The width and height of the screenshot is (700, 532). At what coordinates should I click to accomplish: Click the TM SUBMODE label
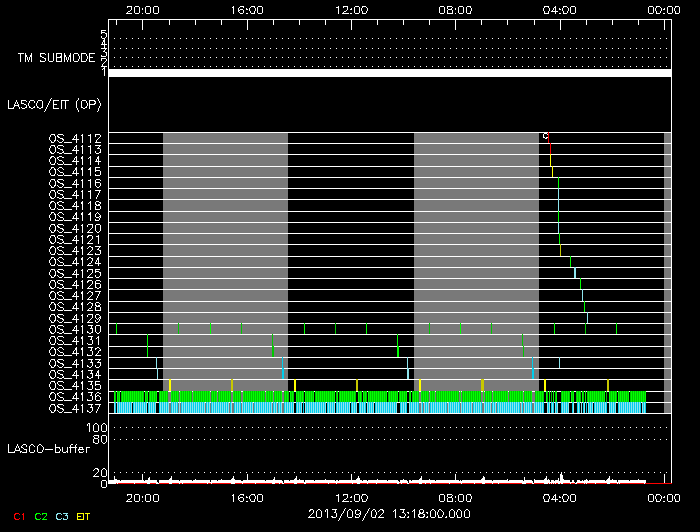coord(55,58)
